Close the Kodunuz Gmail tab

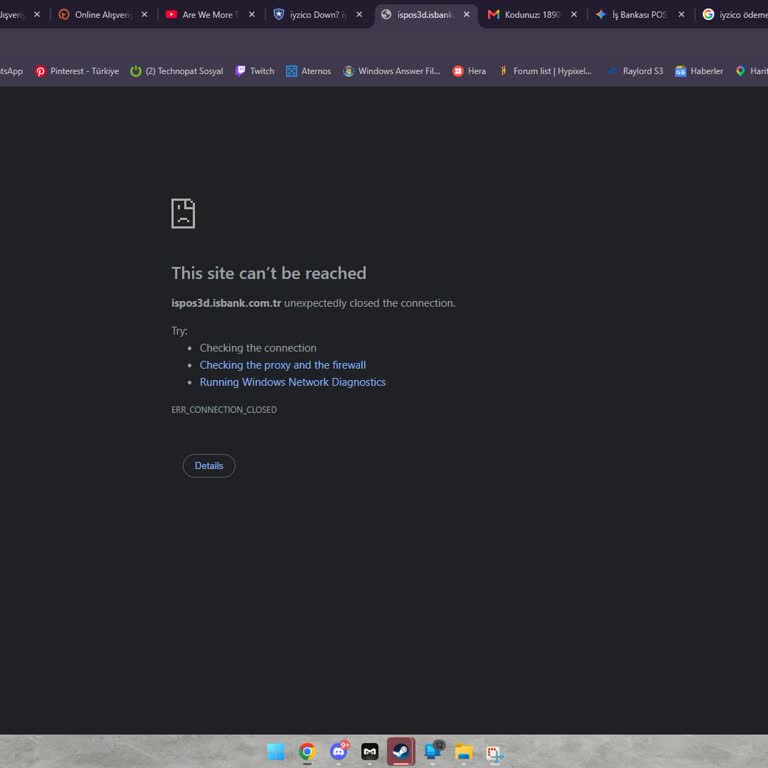[x=574, y=15]
